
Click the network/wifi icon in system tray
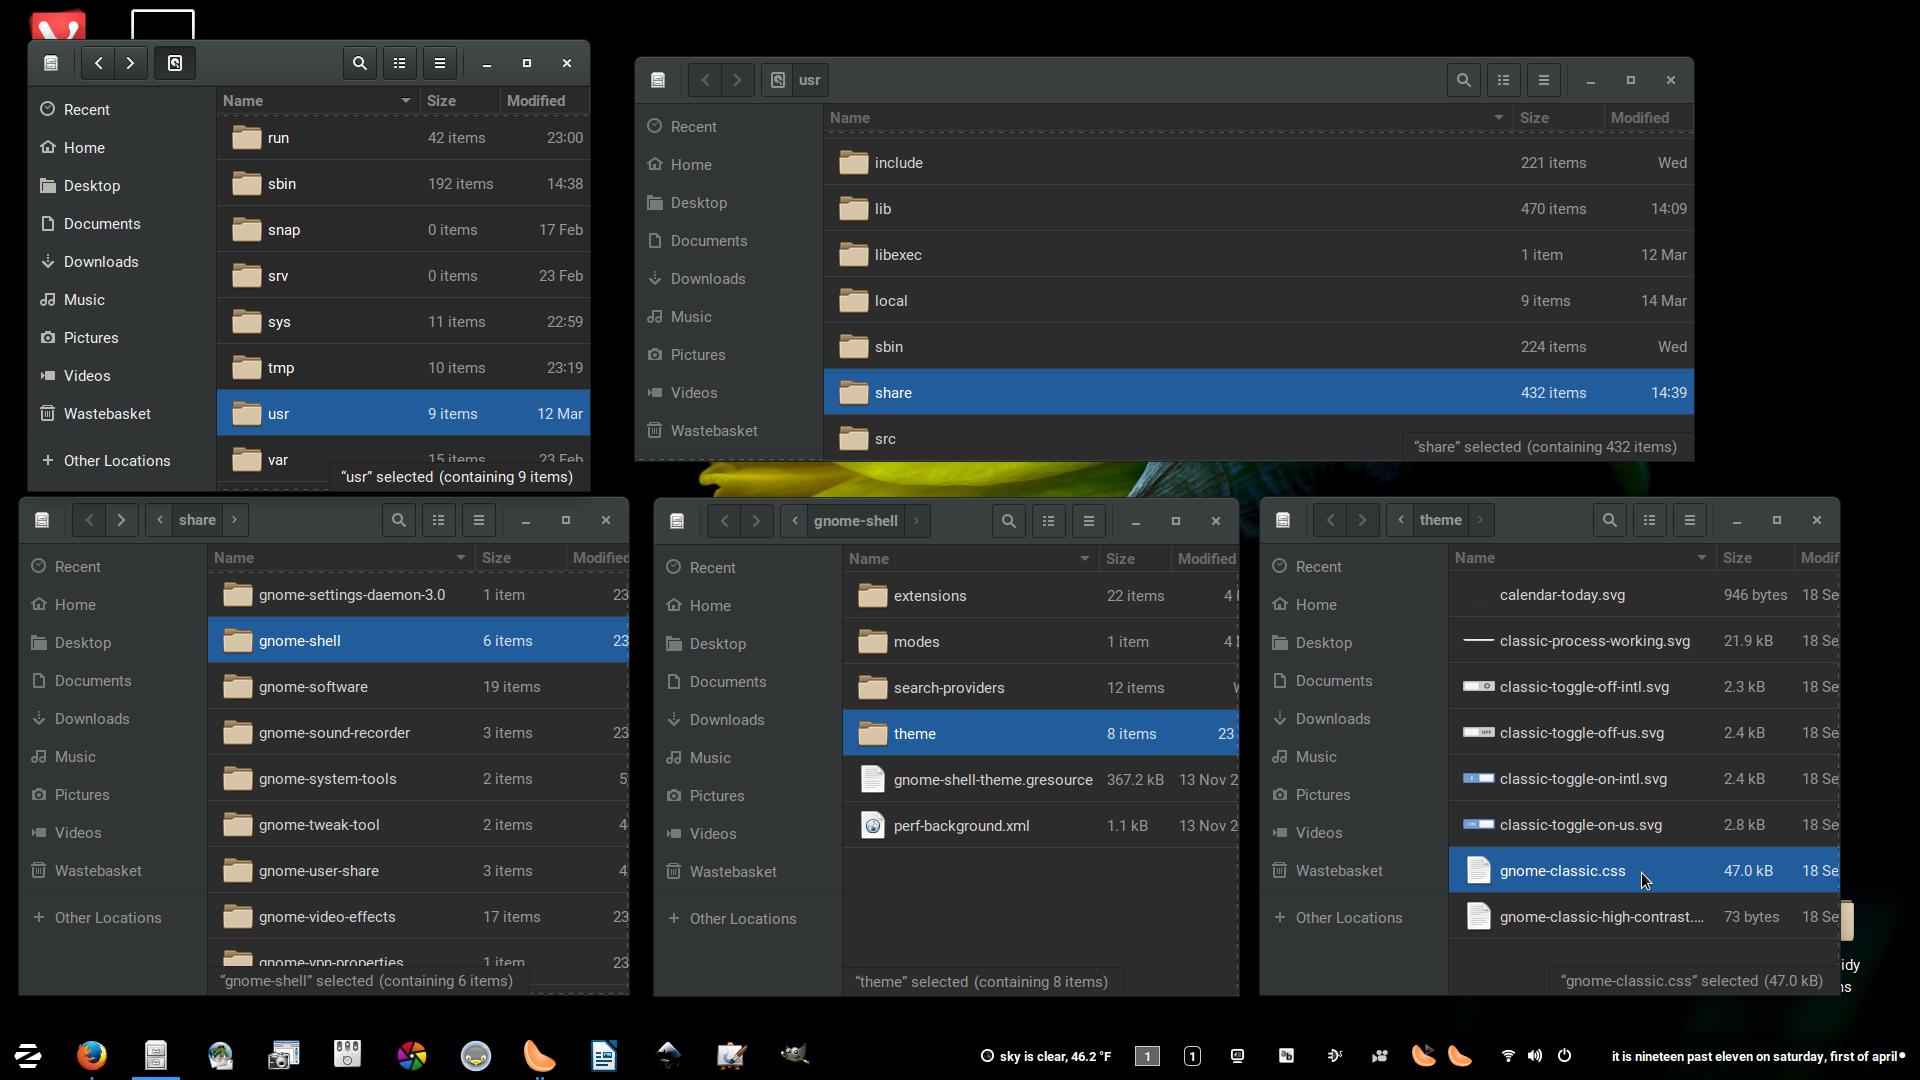point(1507,1055)
